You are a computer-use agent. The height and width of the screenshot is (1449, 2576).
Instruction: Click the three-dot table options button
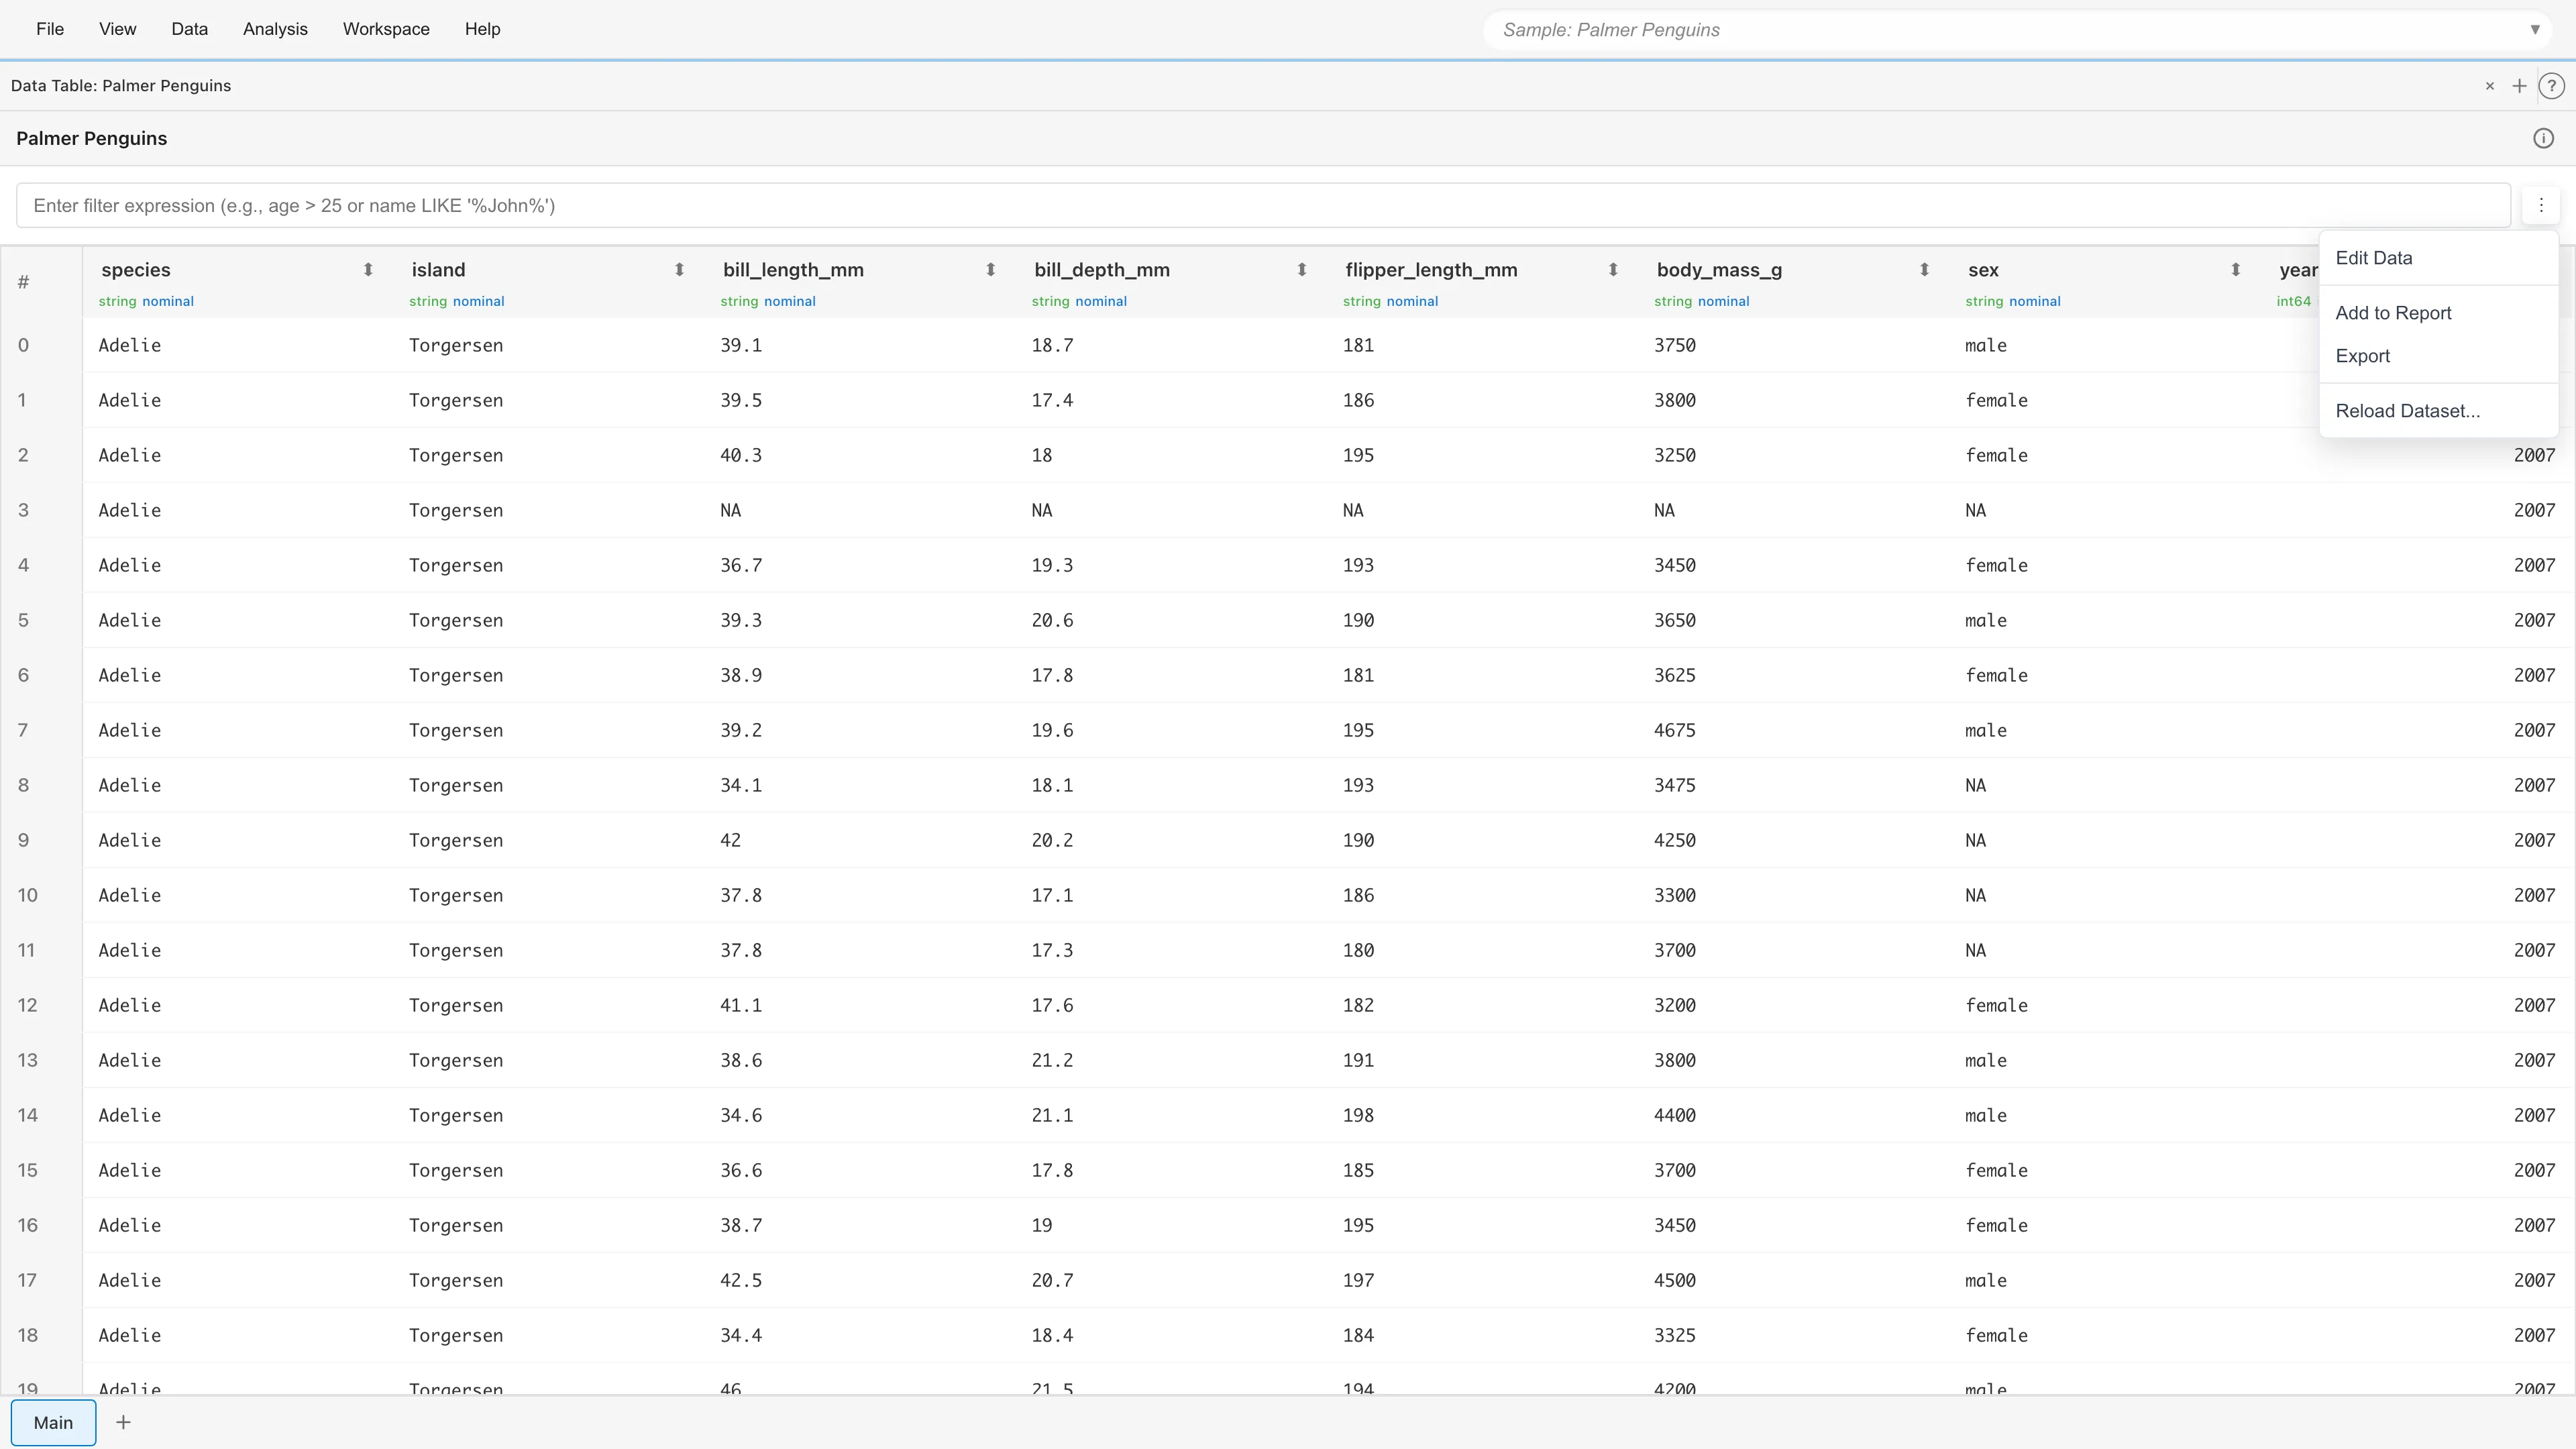[x=2540, y=205]
